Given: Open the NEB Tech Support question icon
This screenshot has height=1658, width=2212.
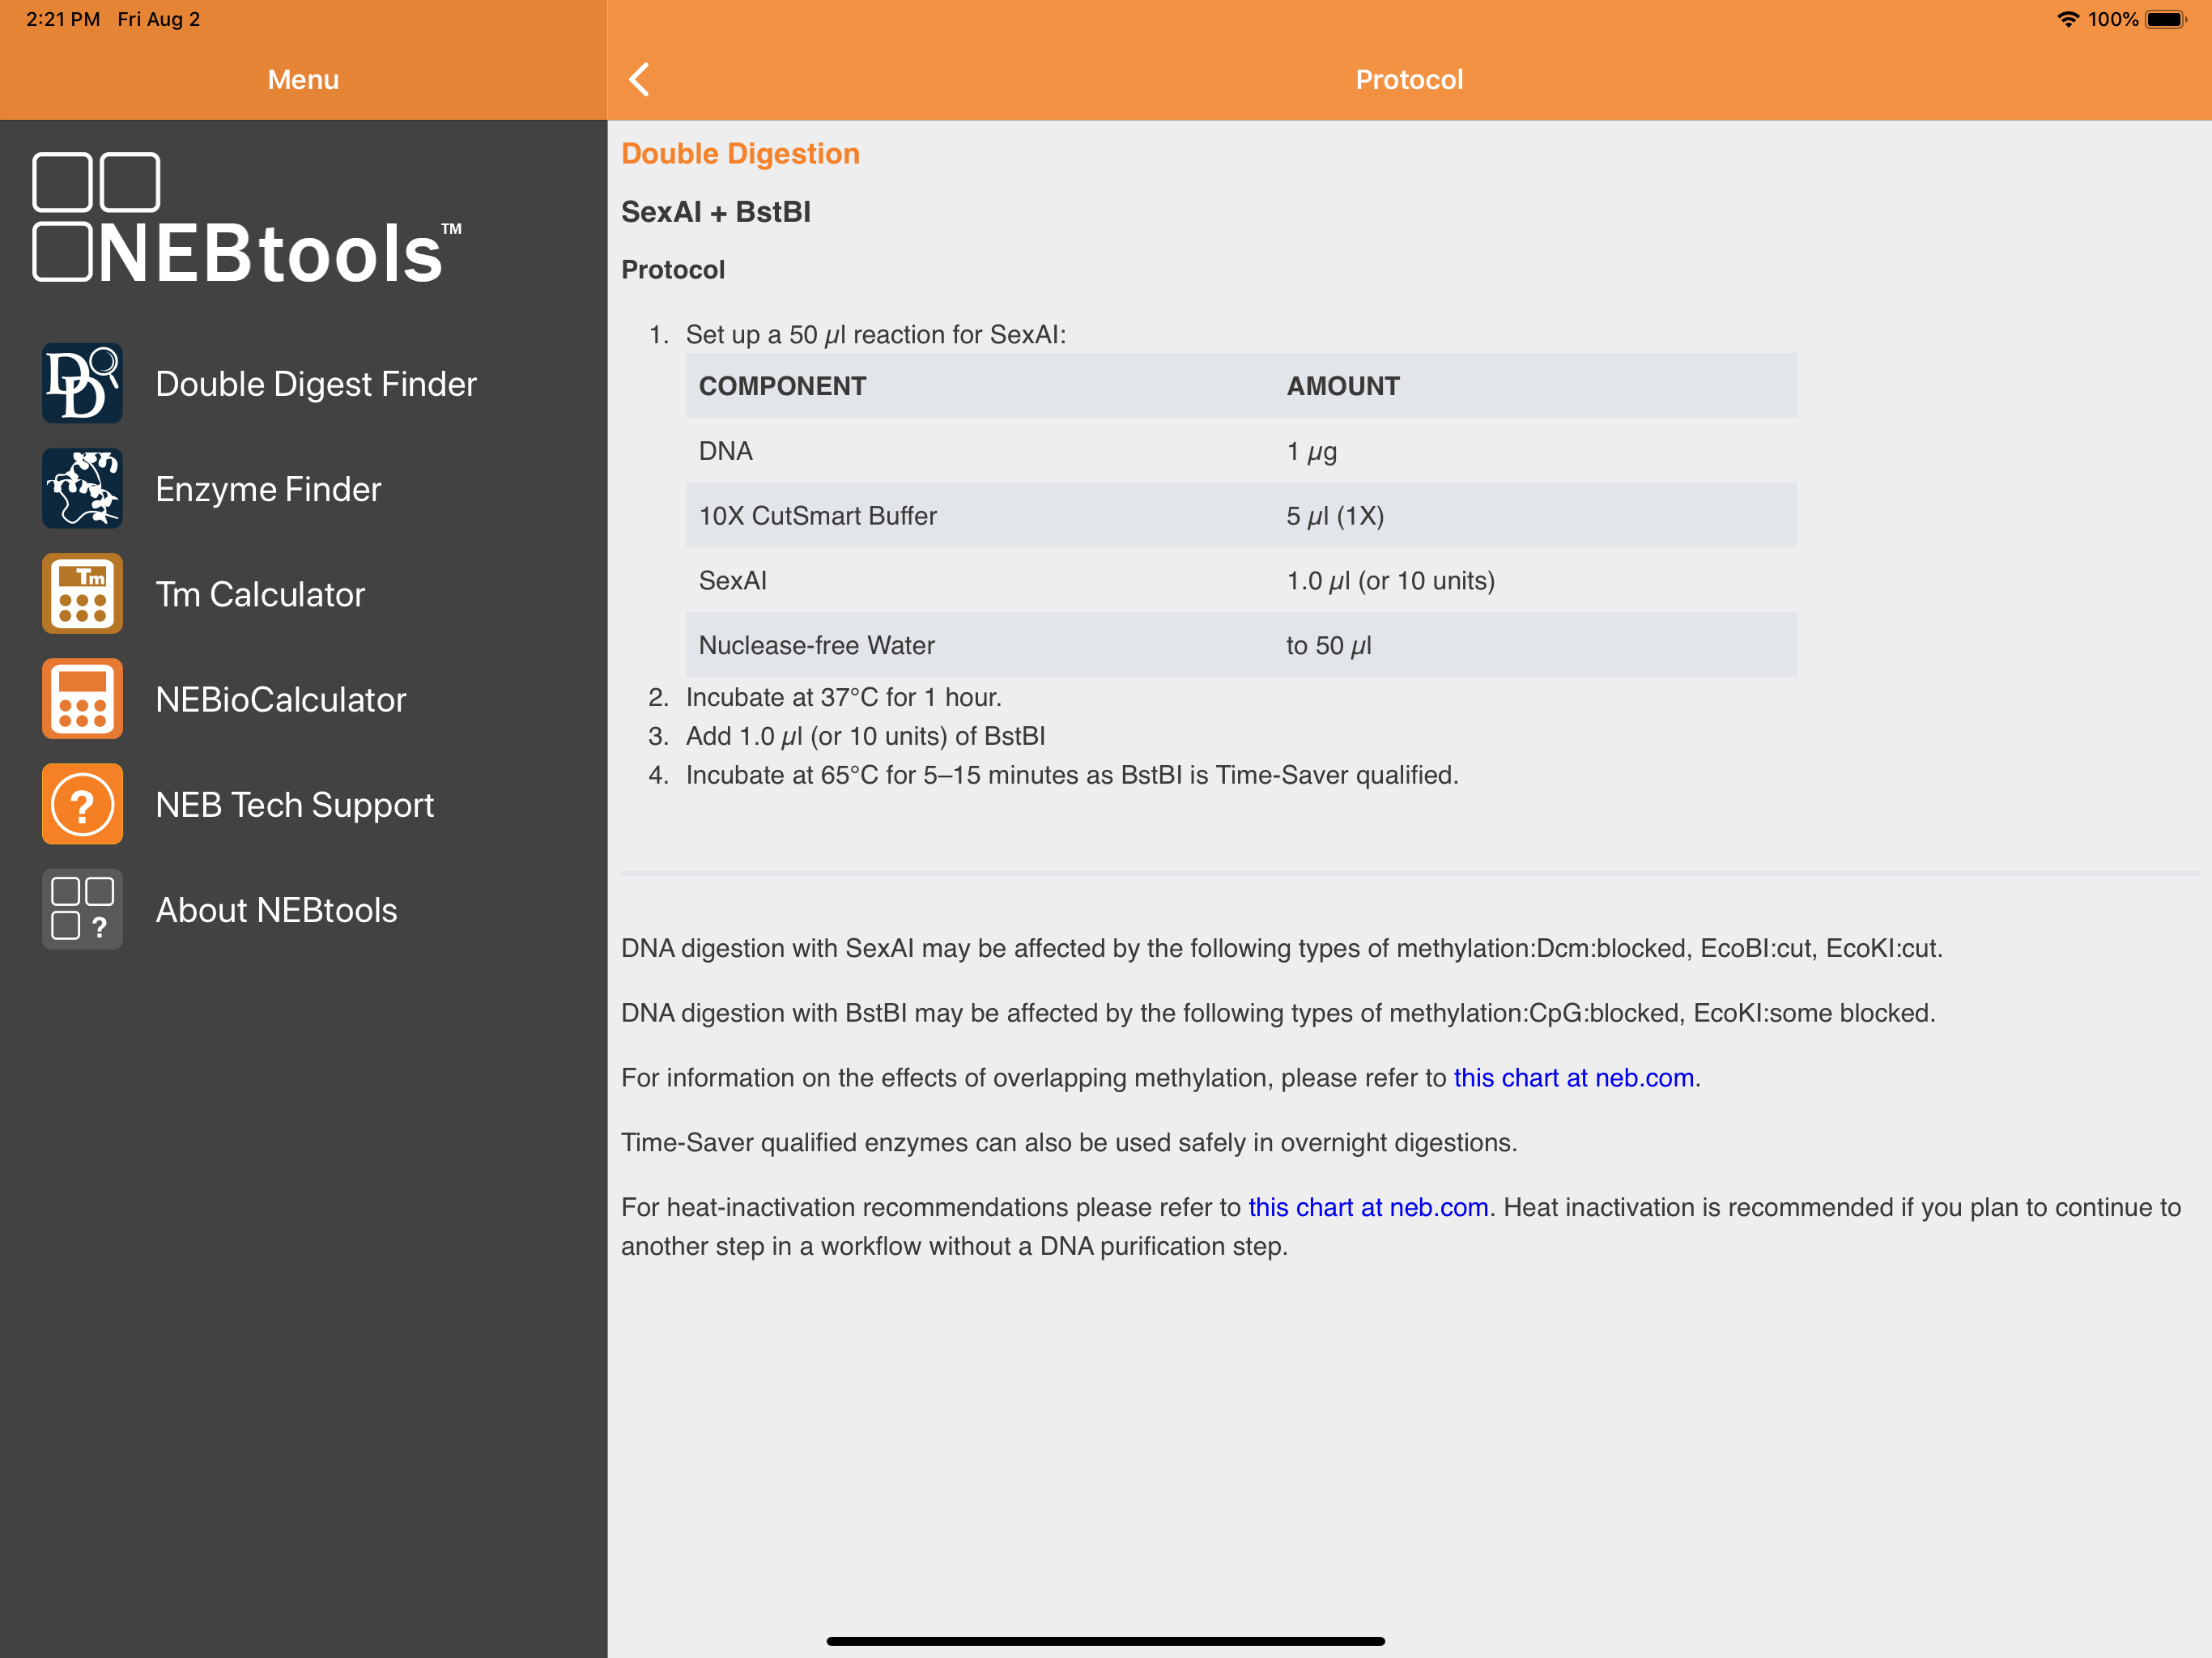Looking at the screenshot, I should [82, 804].
